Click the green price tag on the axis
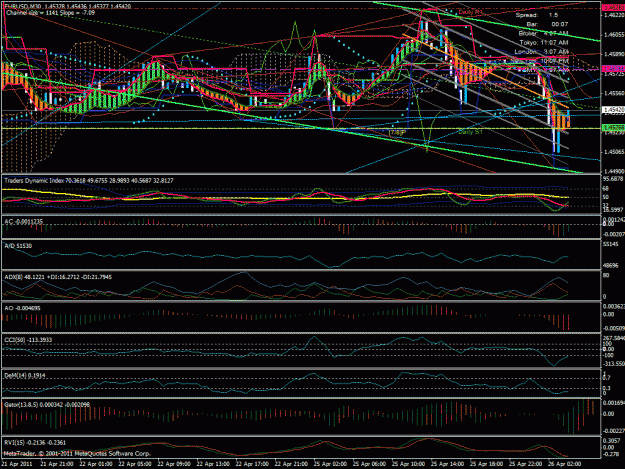Viewport: 625px width, 469px height. pyautogui.click(x=613, y=128)
